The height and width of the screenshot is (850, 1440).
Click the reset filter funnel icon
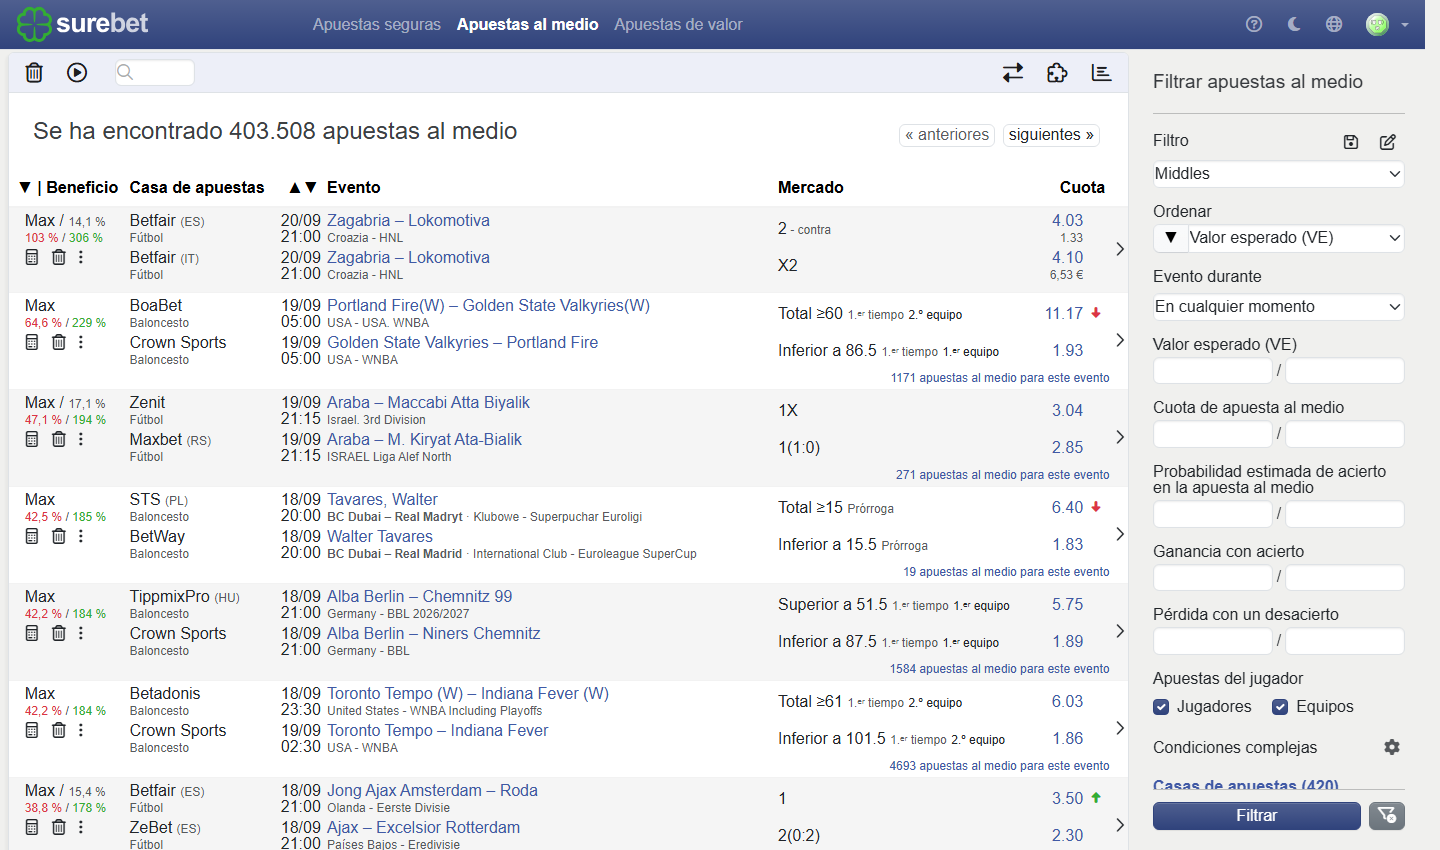pyautogui.click(x=1387, y=816)
